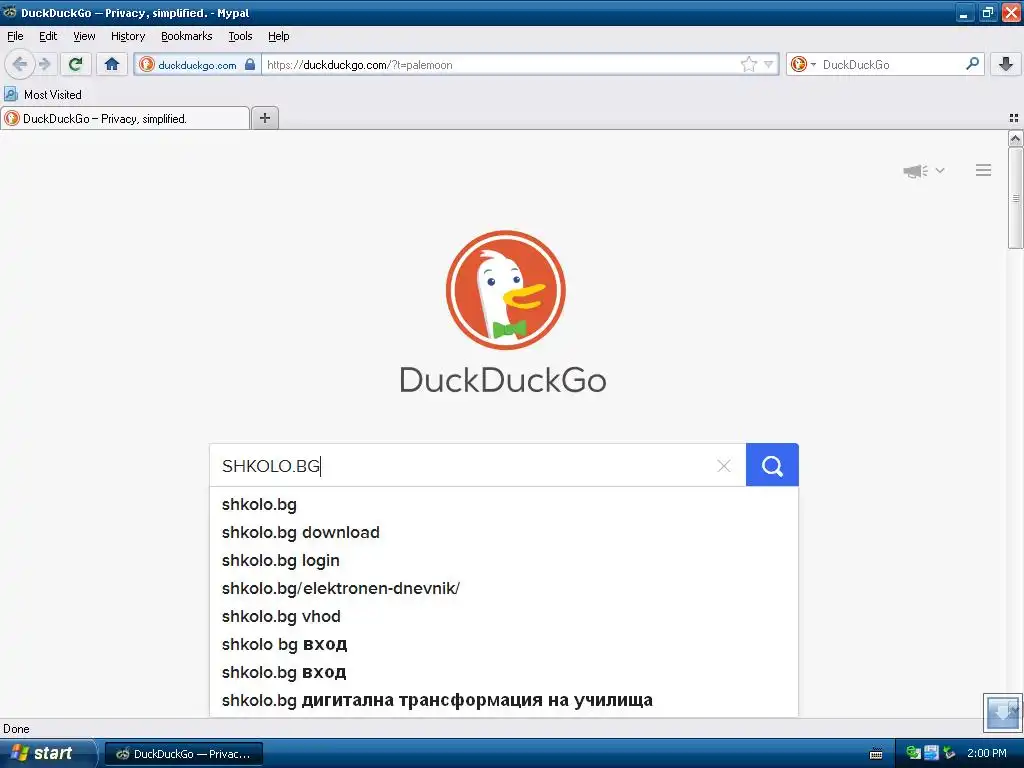1024x768 pixels.
Task: Select suggestion "shkolo.bg download"
Action: (x=504, y=532)
